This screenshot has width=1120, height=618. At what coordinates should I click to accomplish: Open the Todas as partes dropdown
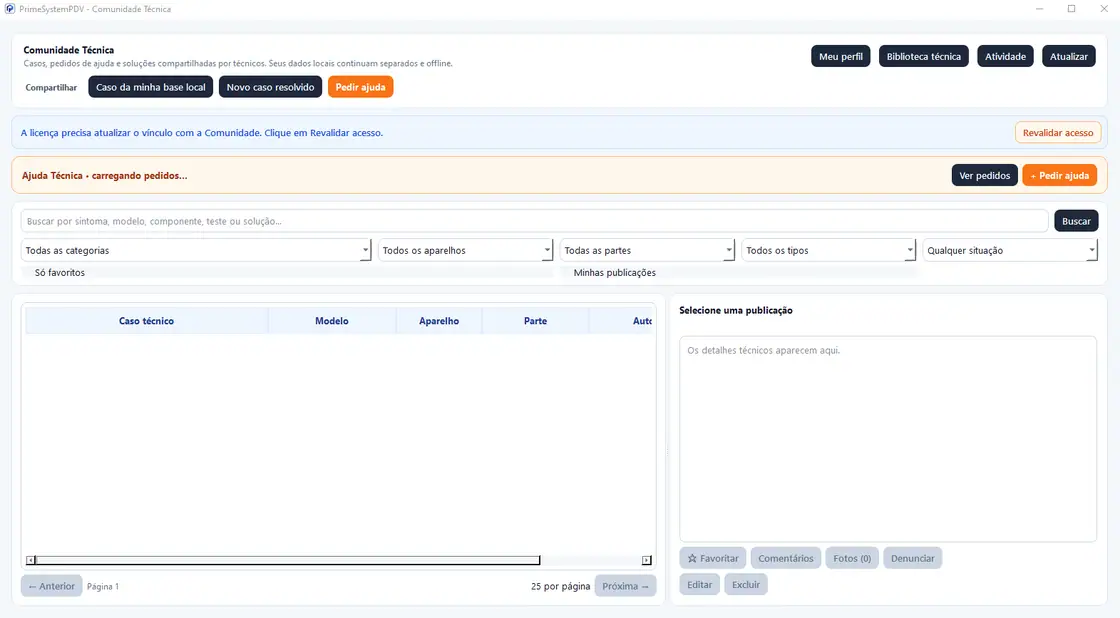[x=647, y=250]
